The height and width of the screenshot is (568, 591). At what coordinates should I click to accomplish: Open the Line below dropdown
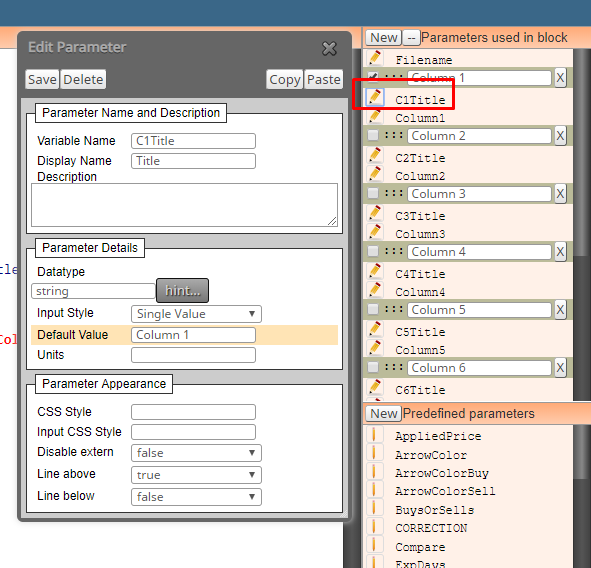pos(196,497)
